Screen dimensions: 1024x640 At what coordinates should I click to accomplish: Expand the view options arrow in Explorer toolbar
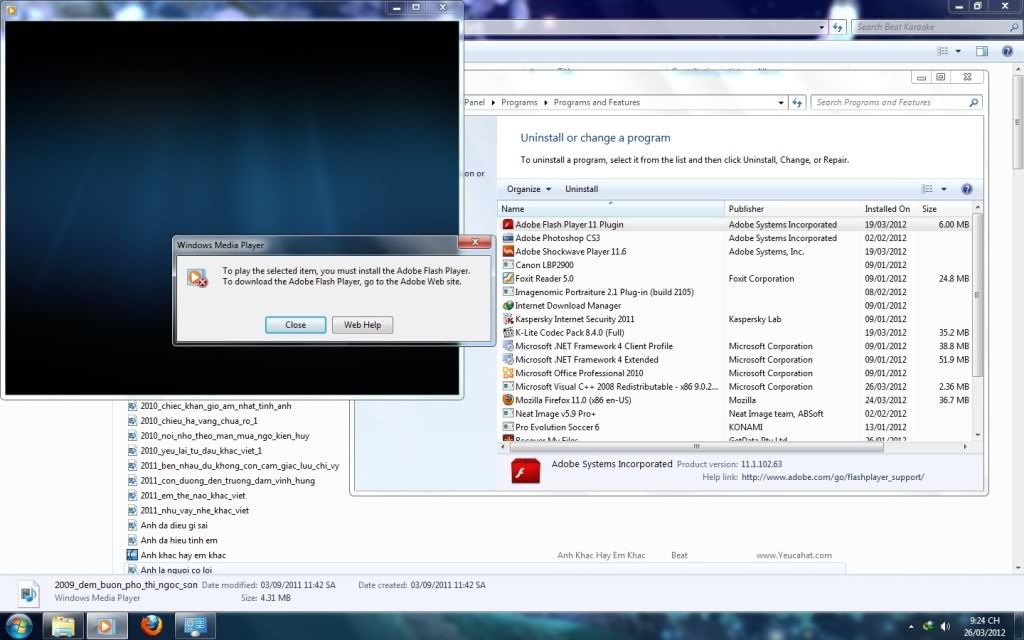tap(958, 51)
